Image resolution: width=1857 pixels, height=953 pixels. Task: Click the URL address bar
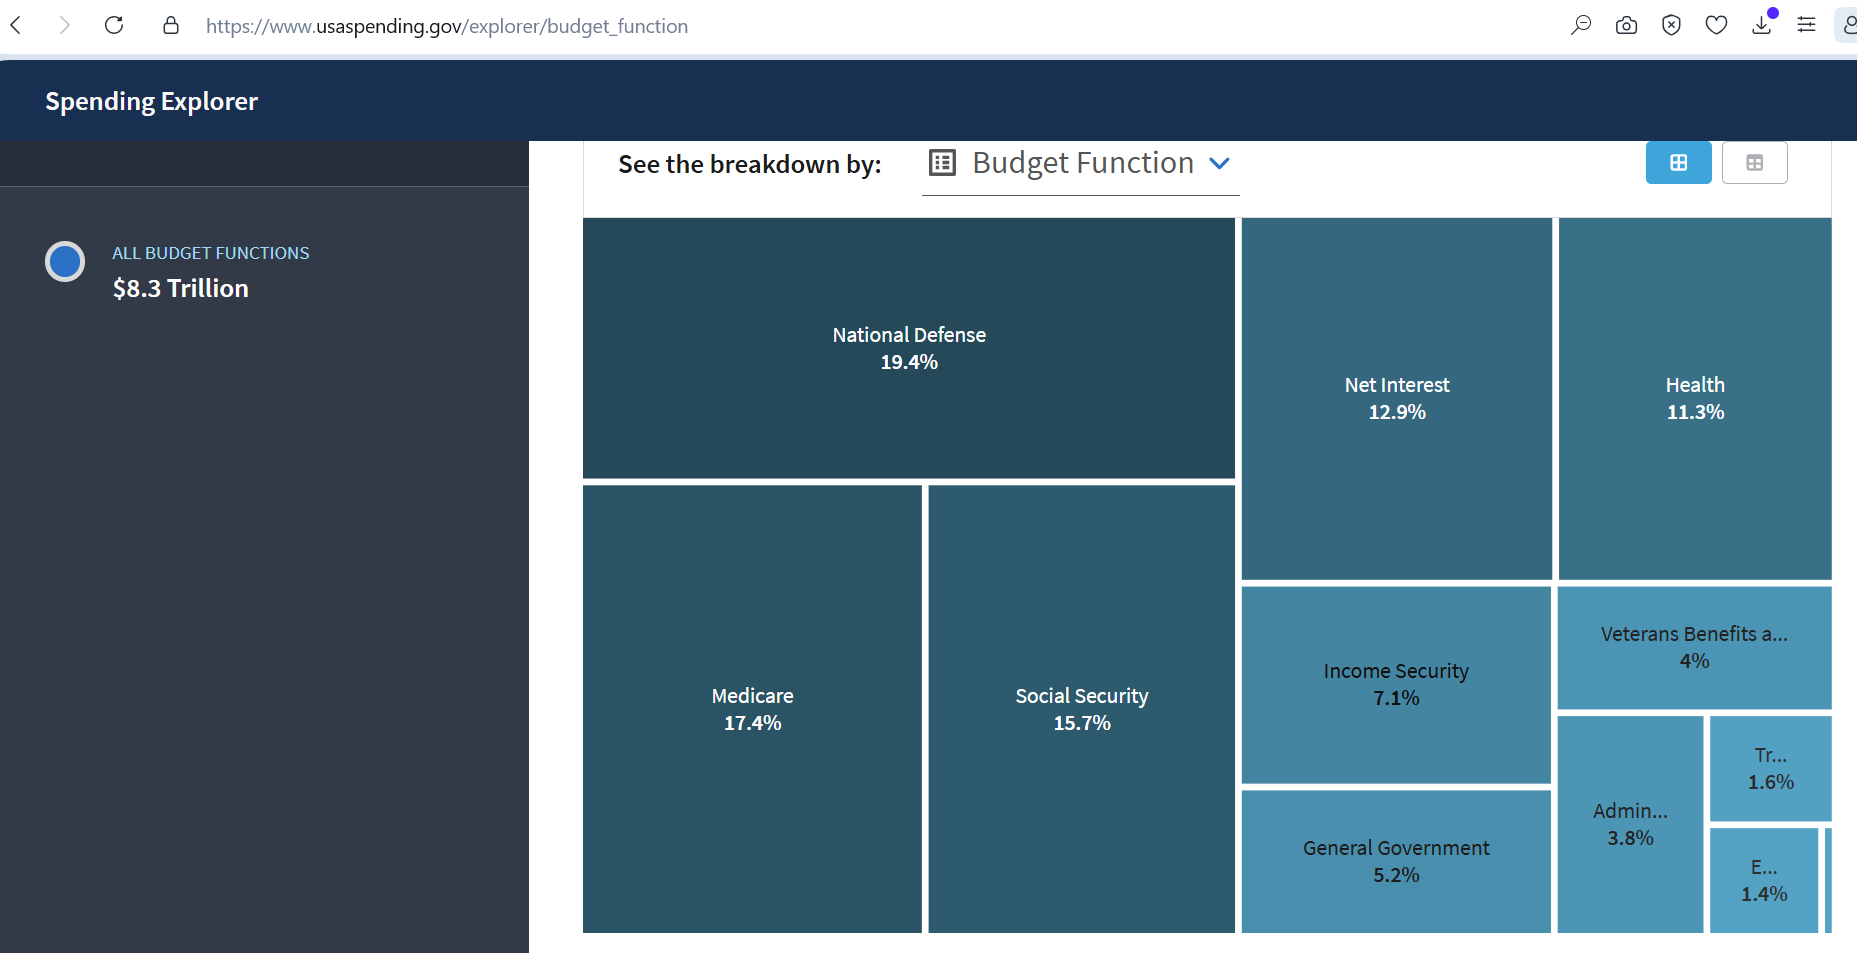(446, 26)
